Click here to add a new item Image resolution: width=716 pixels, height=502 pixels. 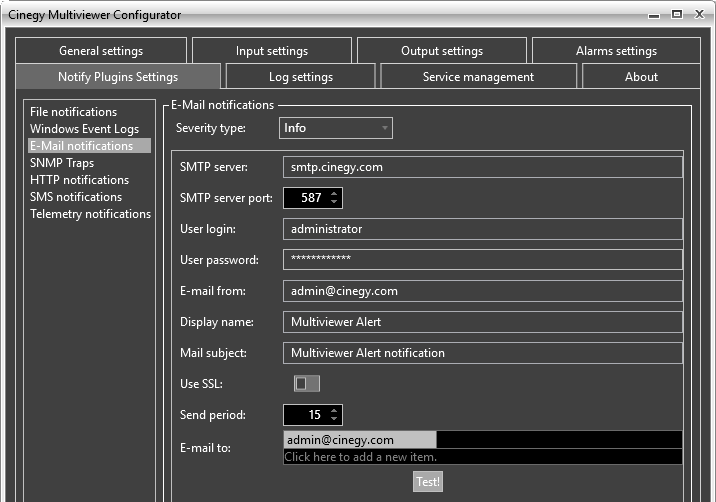pos(483,457)
